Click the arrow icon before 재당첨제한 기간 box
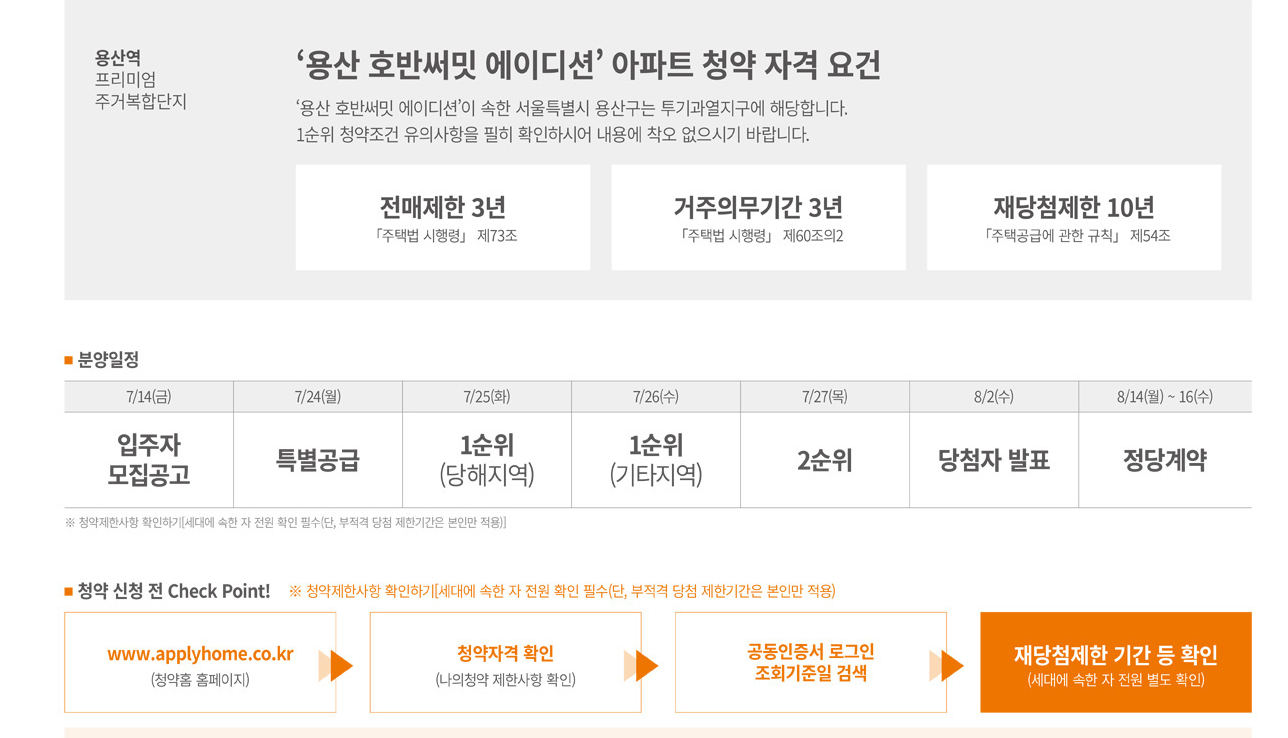Screen dimensions: 1288x738 pyautogui.click(x=947, y=666)
